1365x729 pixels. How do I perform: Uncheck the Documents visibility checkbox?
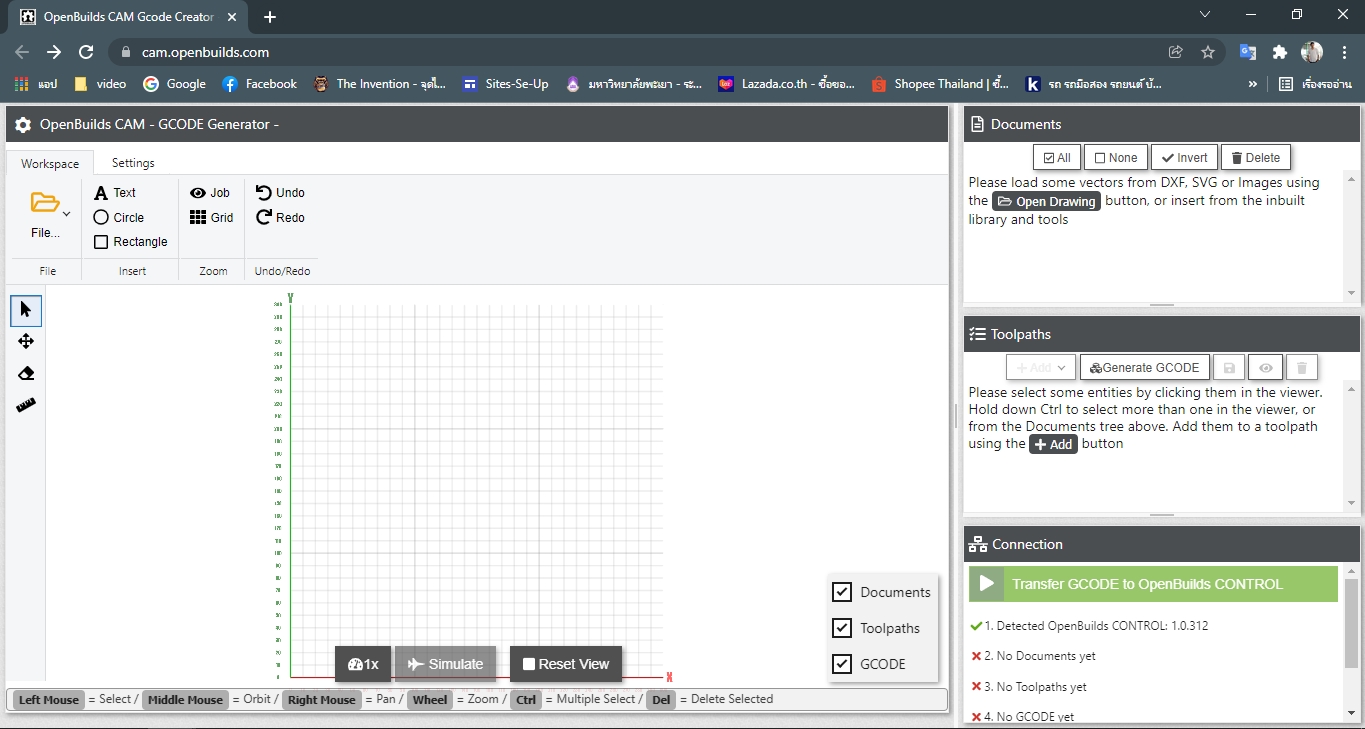[x=842, y=592]
